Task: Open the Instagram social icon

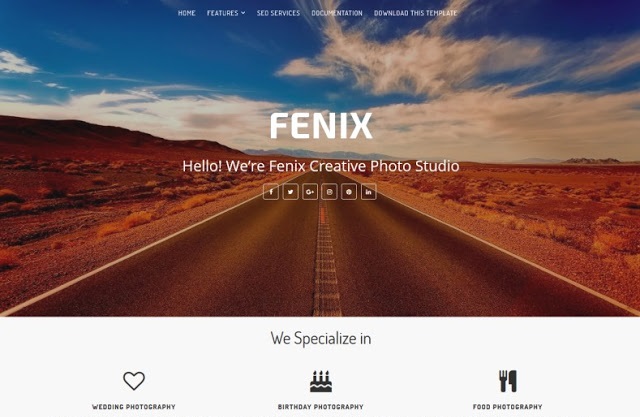Action: pos(329,192)
